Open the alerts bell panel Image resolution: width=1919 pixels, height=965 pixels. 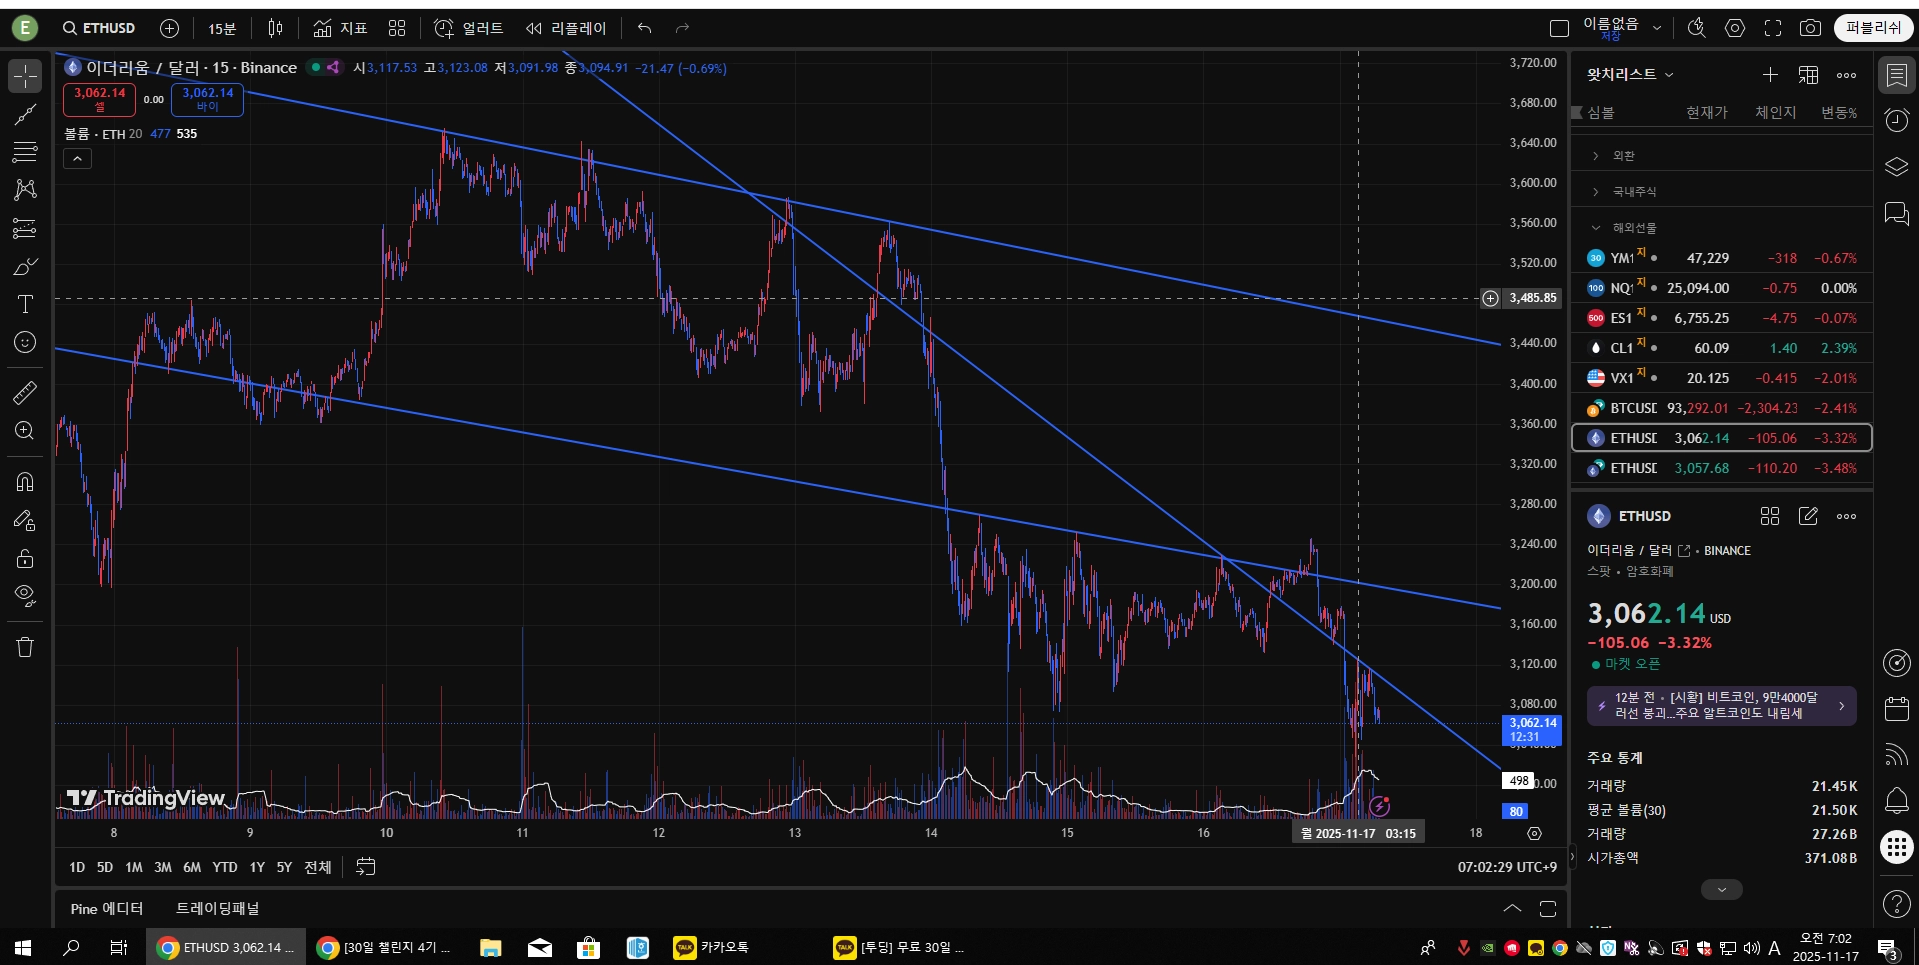coord(1896,800)
